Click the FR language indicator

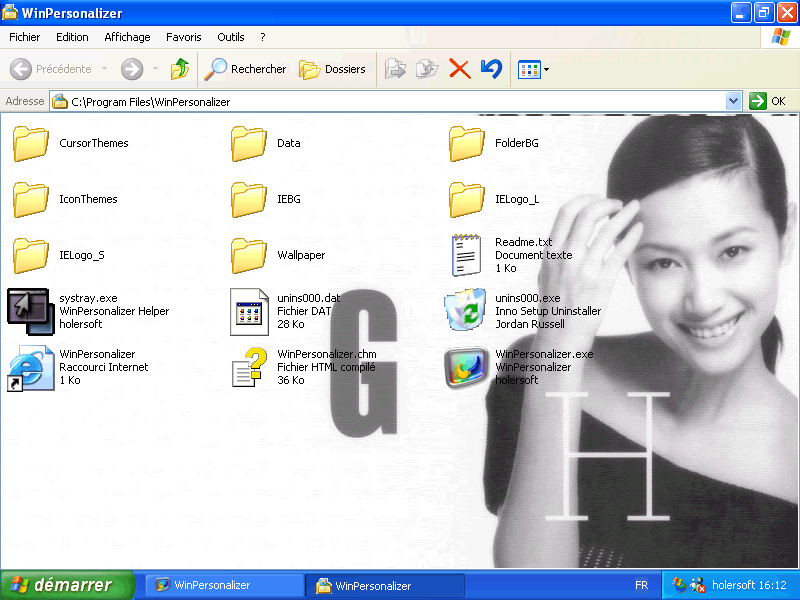641,585
